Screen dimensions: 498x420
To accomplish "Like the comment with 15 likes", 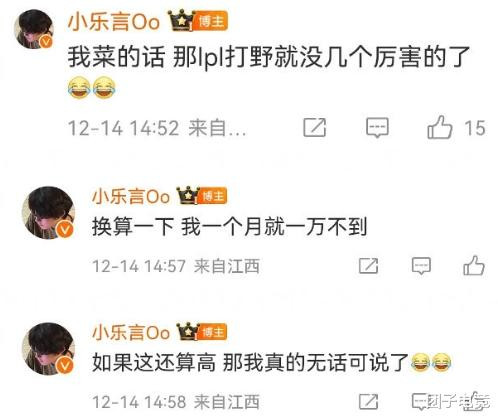I will [440, 127].
